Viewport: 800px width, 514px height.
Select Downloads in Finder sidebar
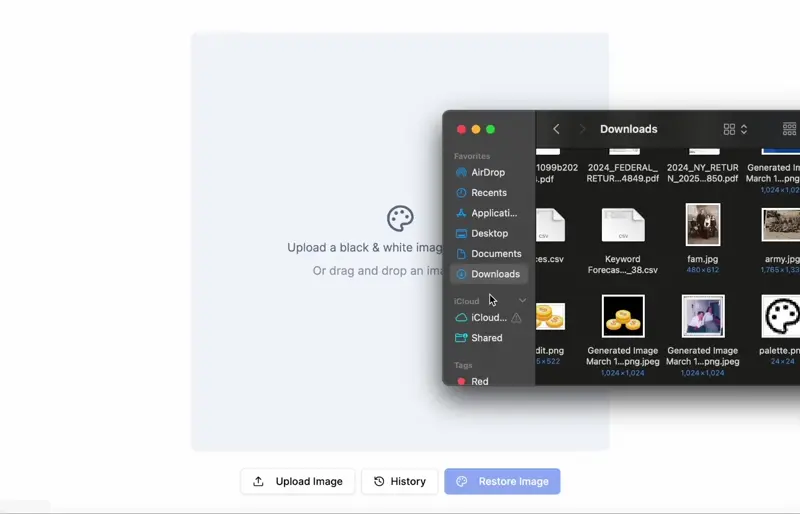(494, 274)
